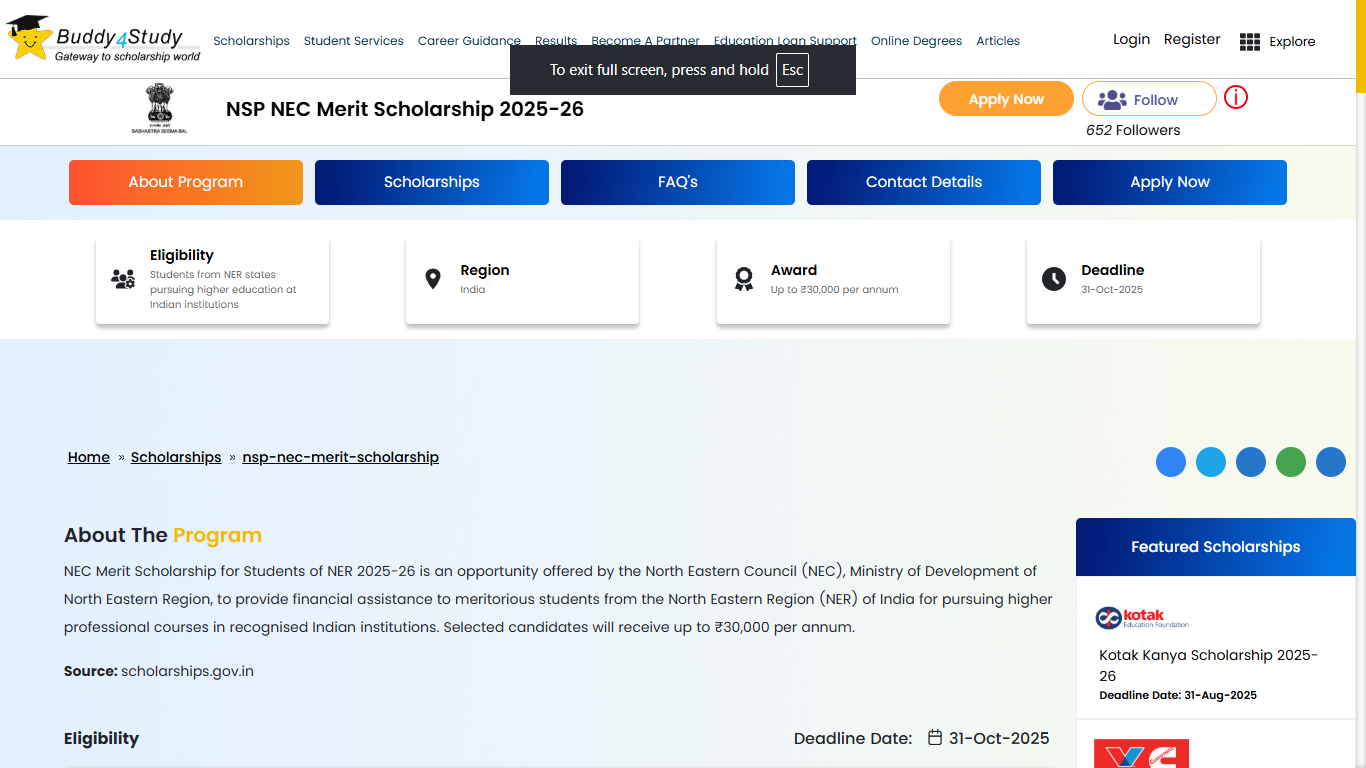Click the Region info card

click(x=522, y=280)
